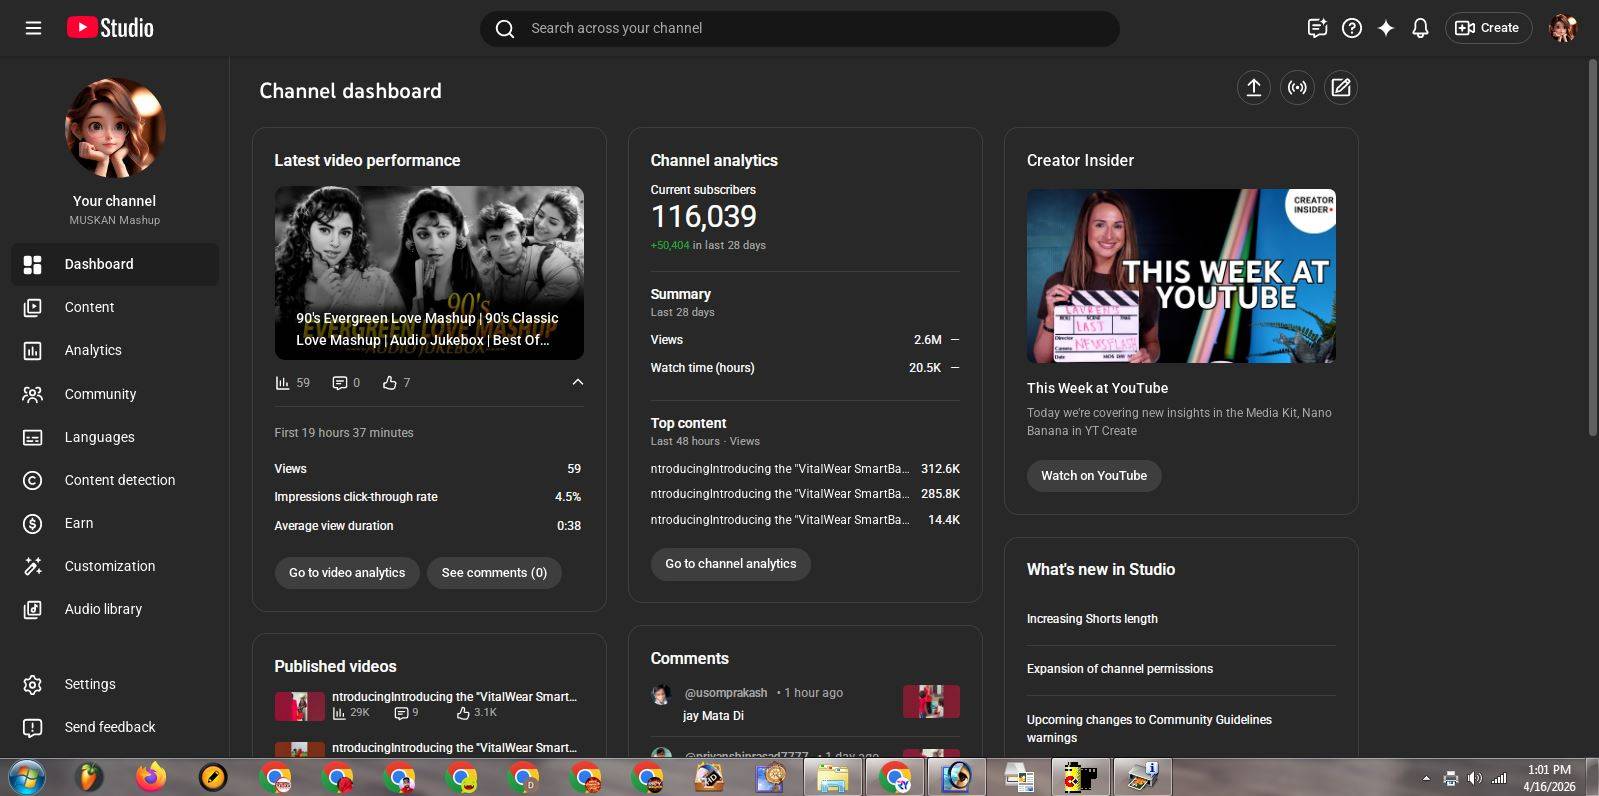Open Analytics in the sidebar
1599x796 pixels.
click(93, 350)
